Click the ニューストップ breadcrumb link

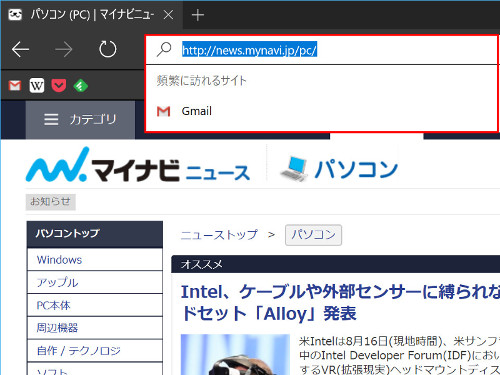219,235
